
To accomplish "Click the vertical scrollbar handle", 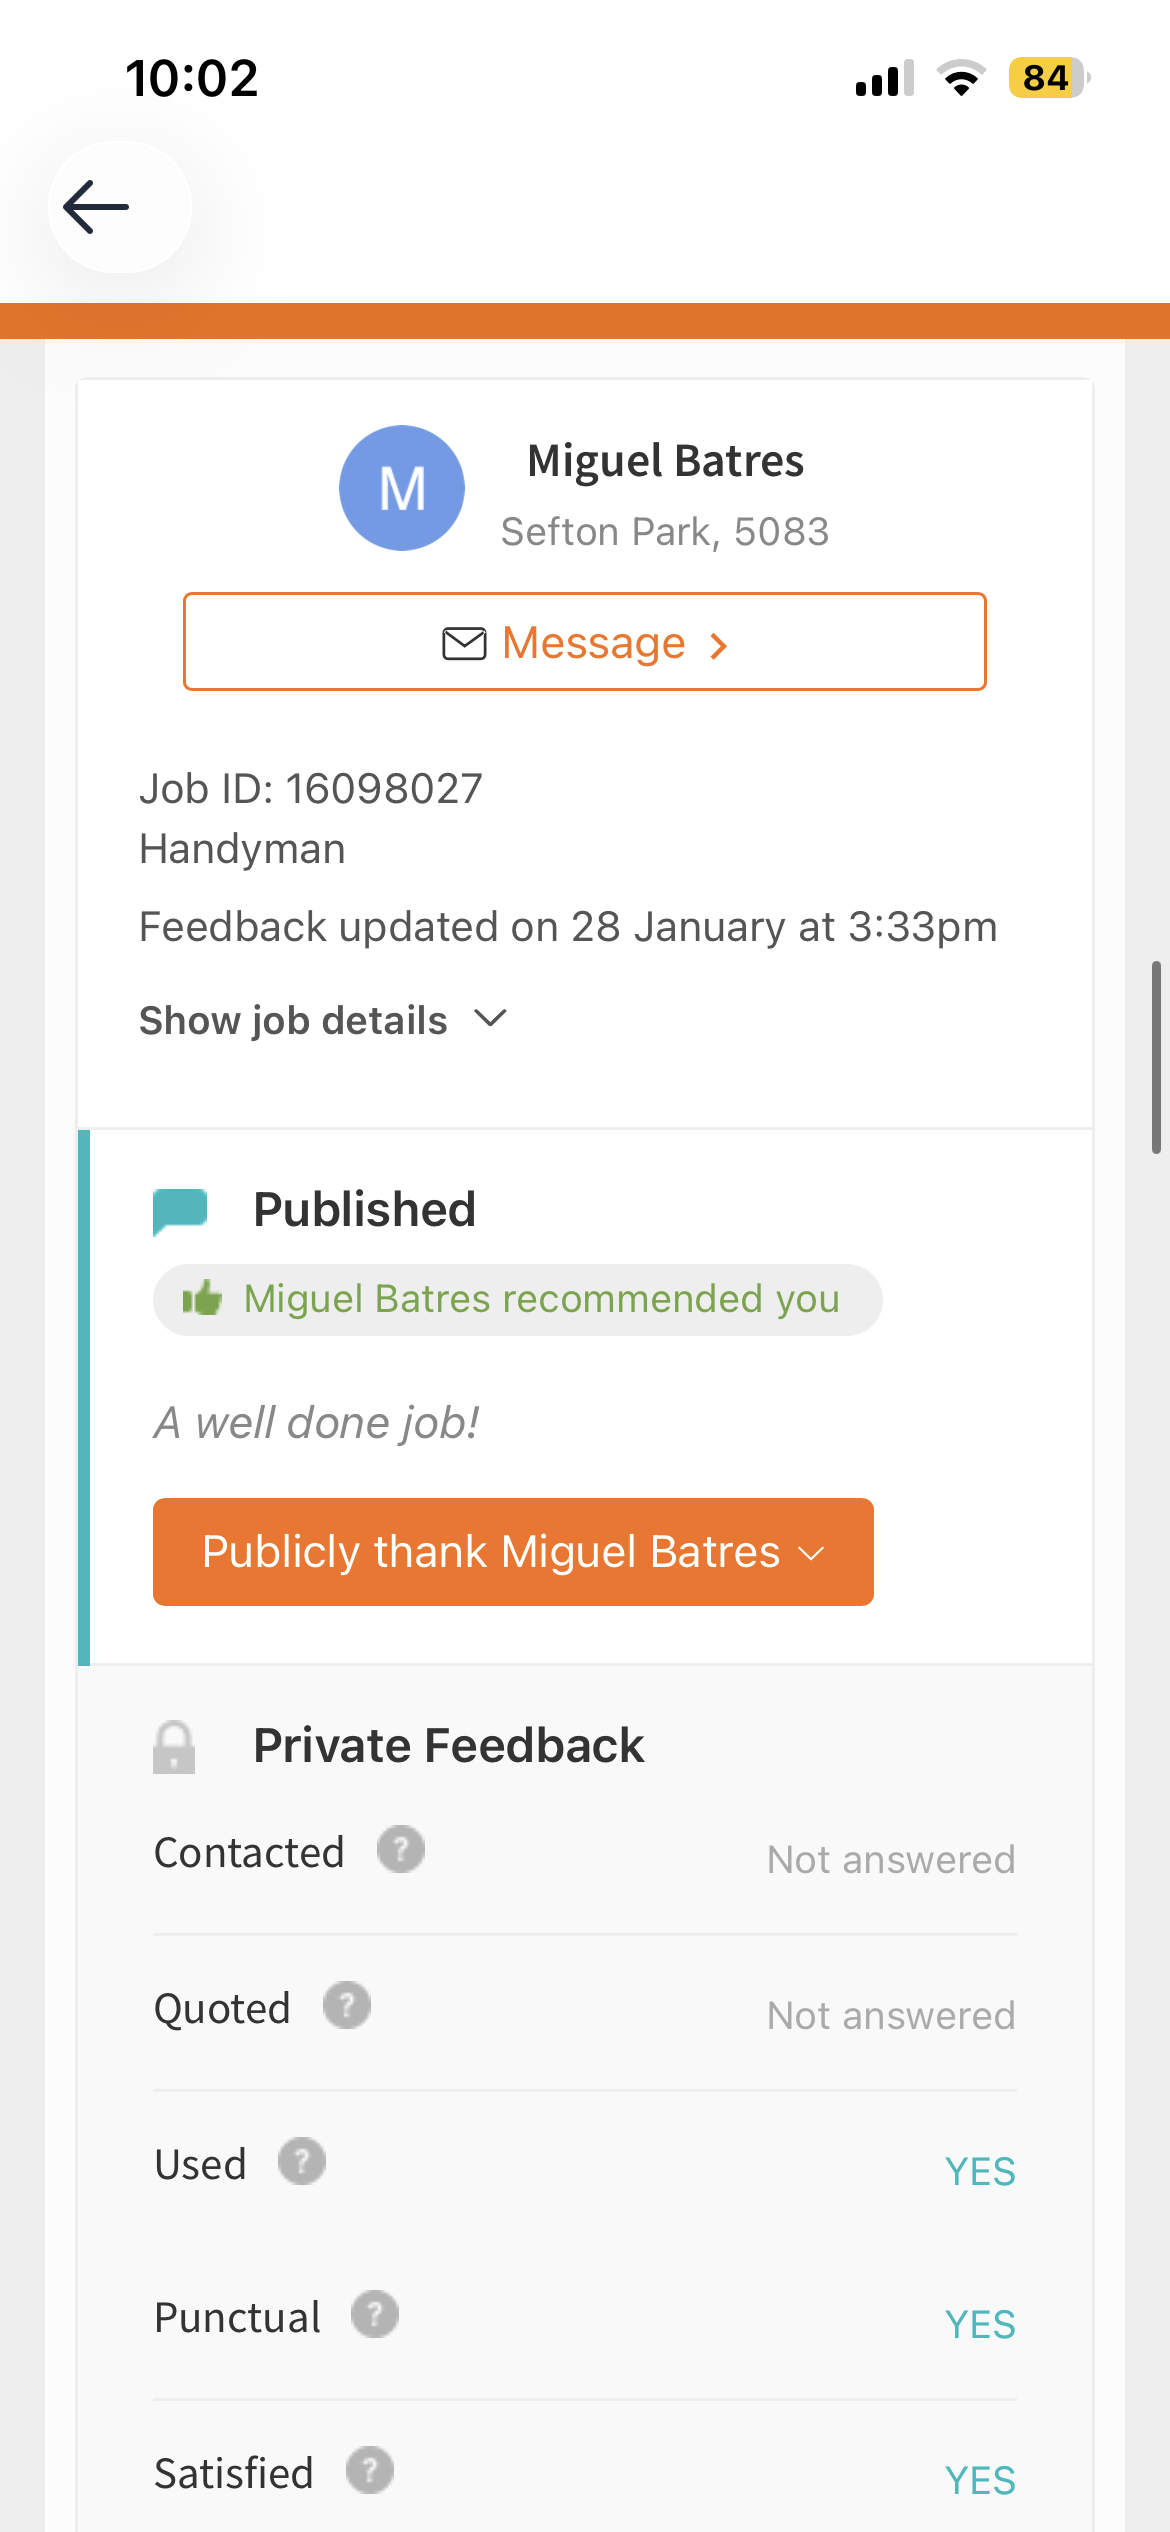I will (x=1156, y=1057).
